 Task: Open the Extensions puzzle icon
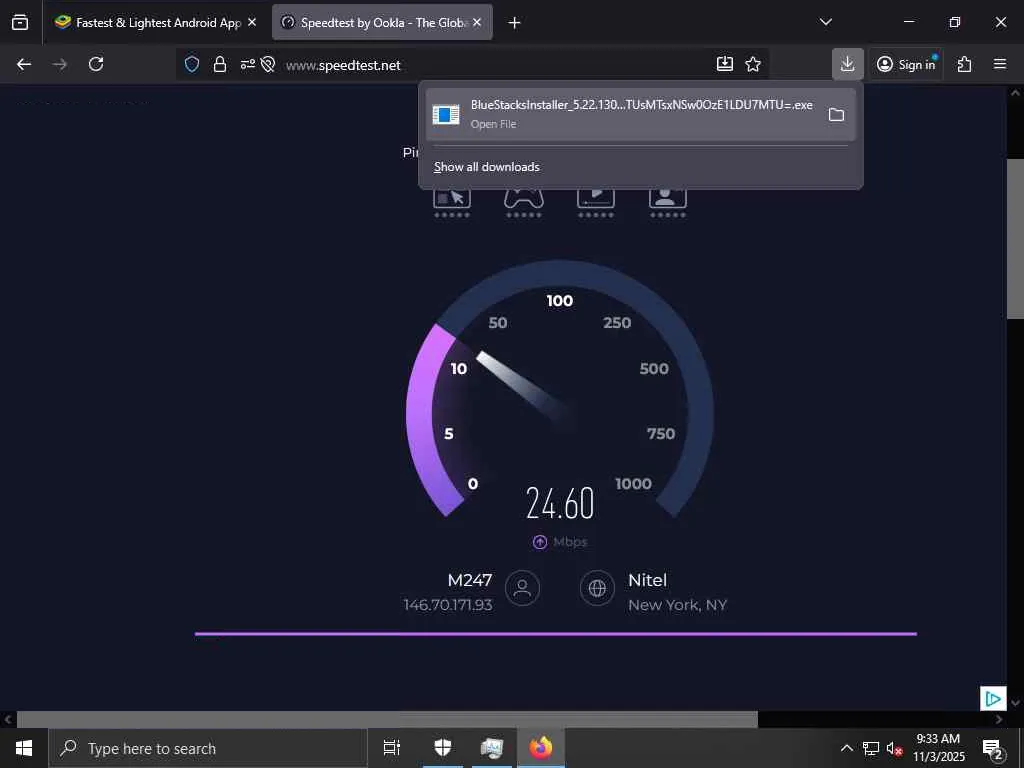coord(964,64)
